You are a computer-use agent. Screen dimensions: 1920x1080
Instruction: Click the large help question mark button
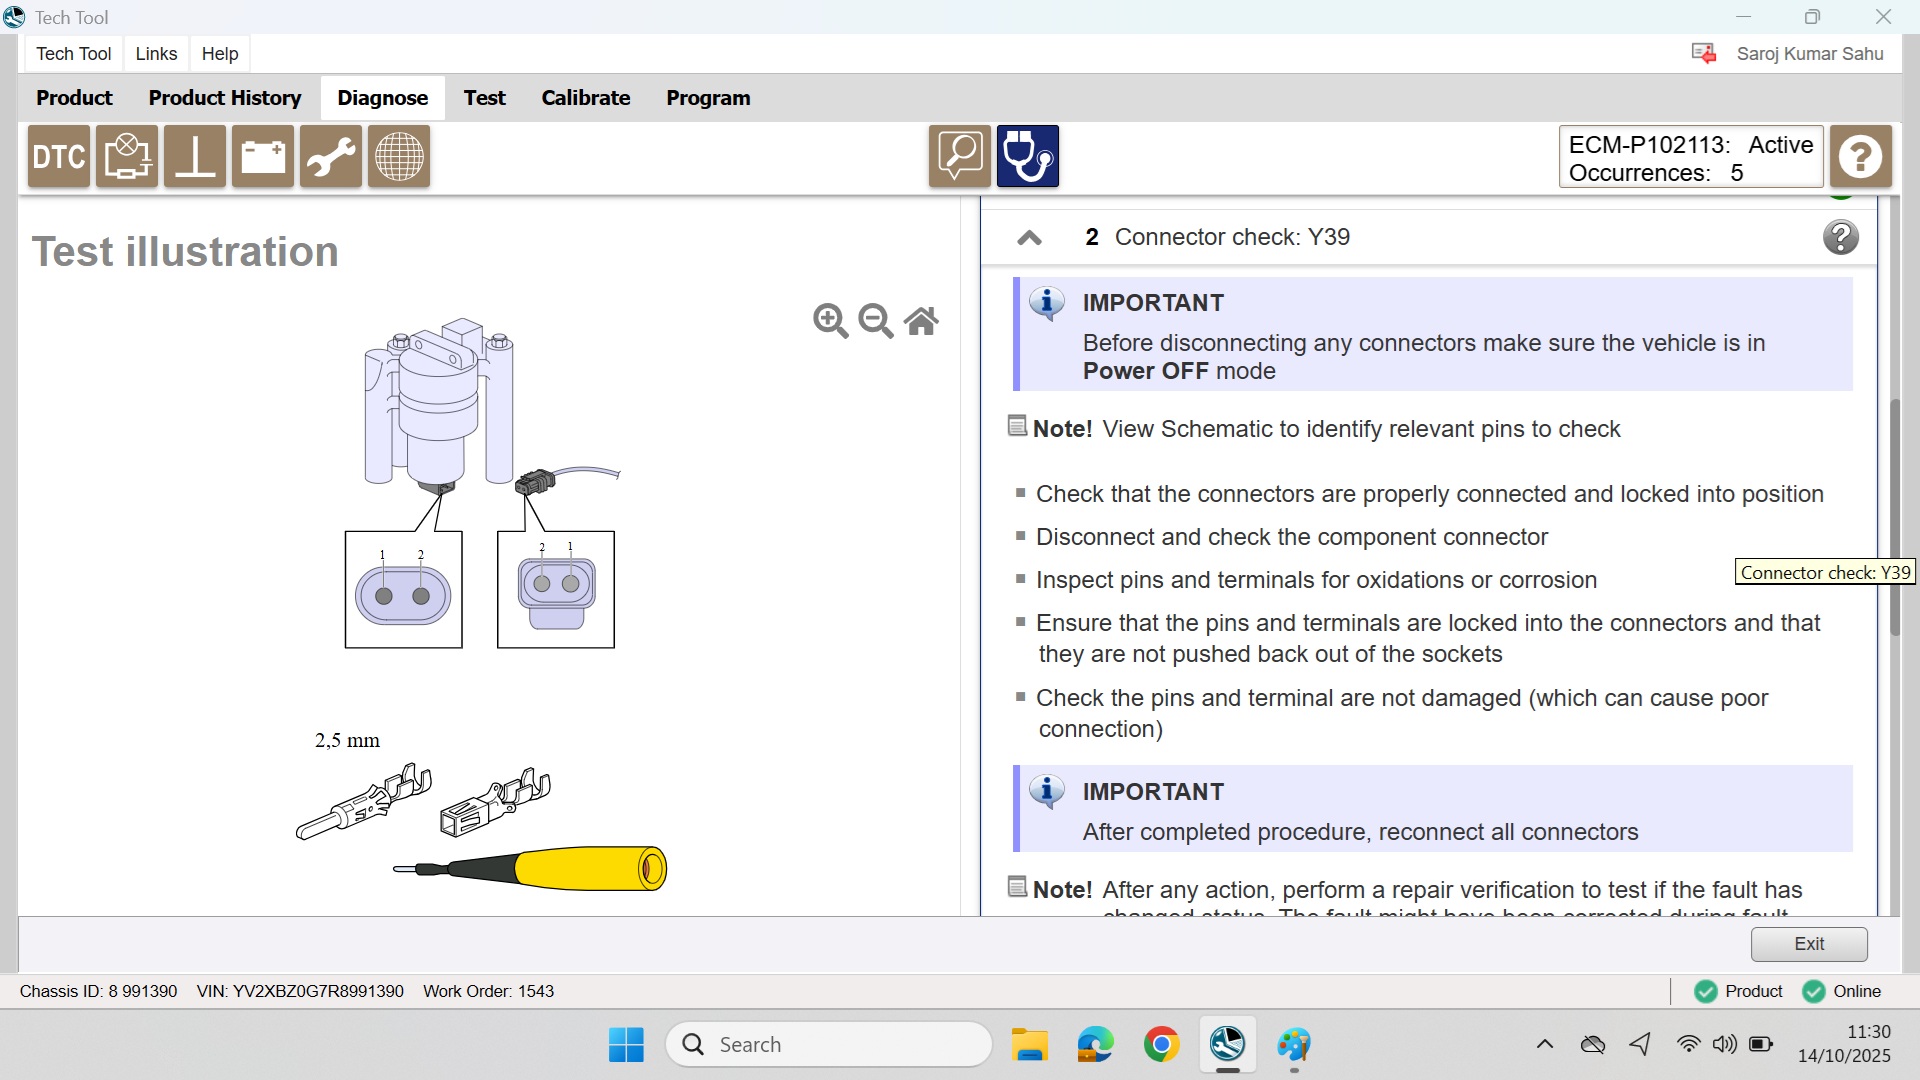click(1861, 157)
